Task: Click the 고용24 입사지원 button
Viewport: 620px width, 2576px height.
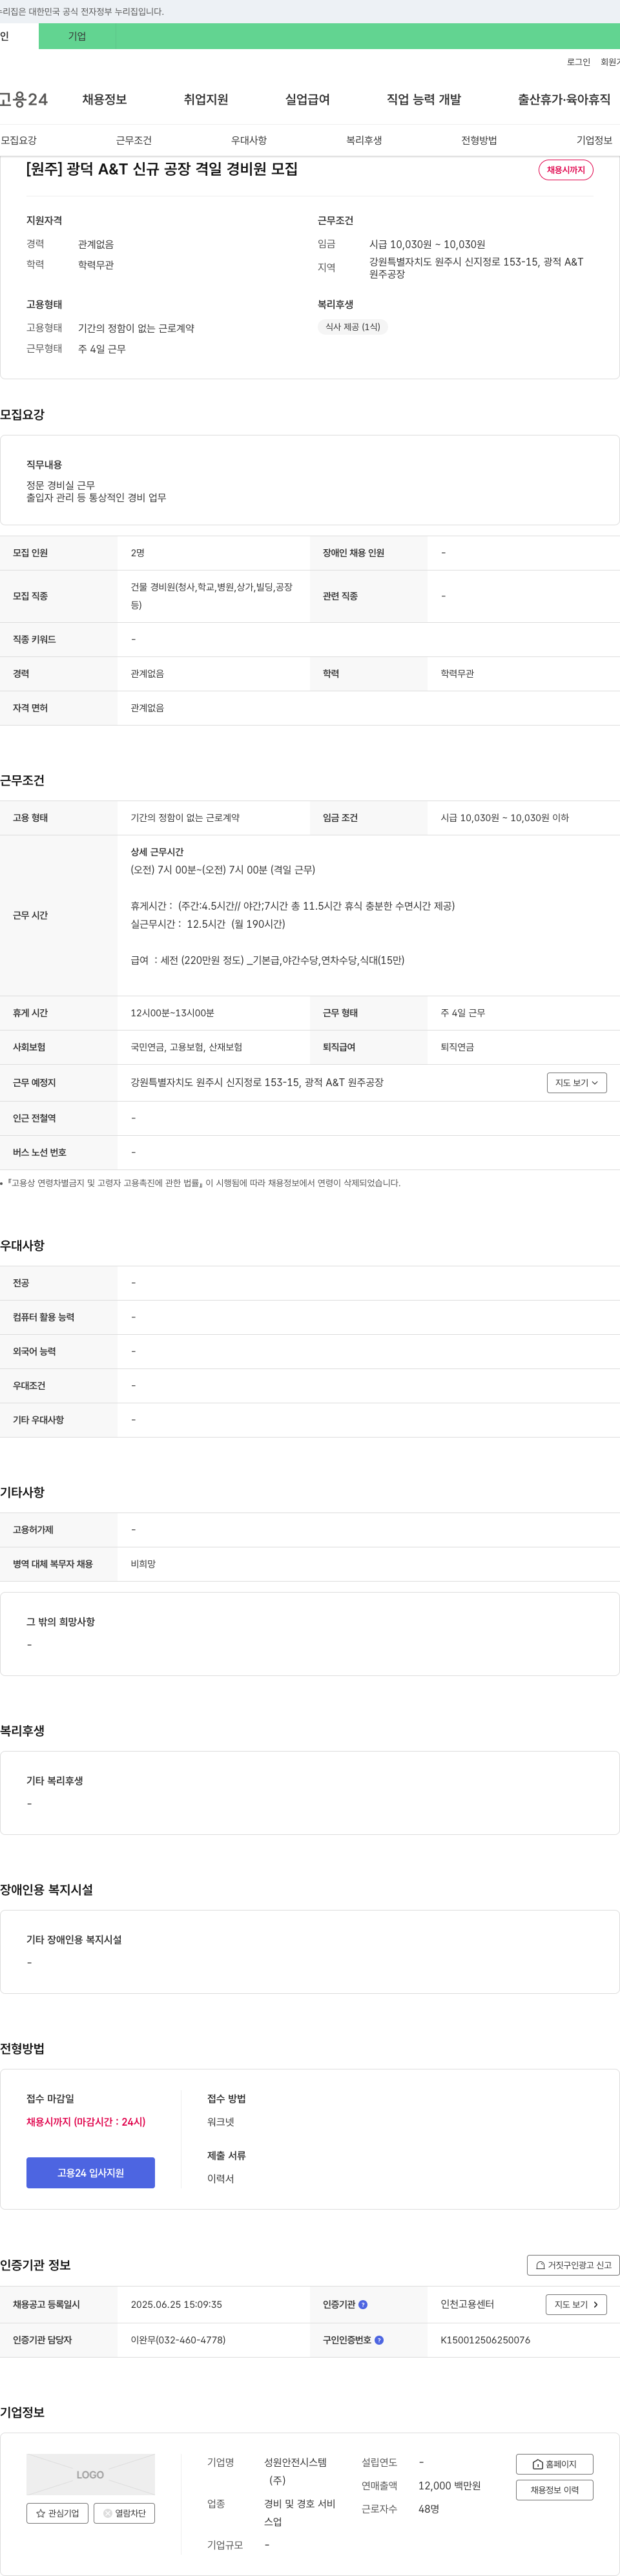Action: [x=90, y=2173]
